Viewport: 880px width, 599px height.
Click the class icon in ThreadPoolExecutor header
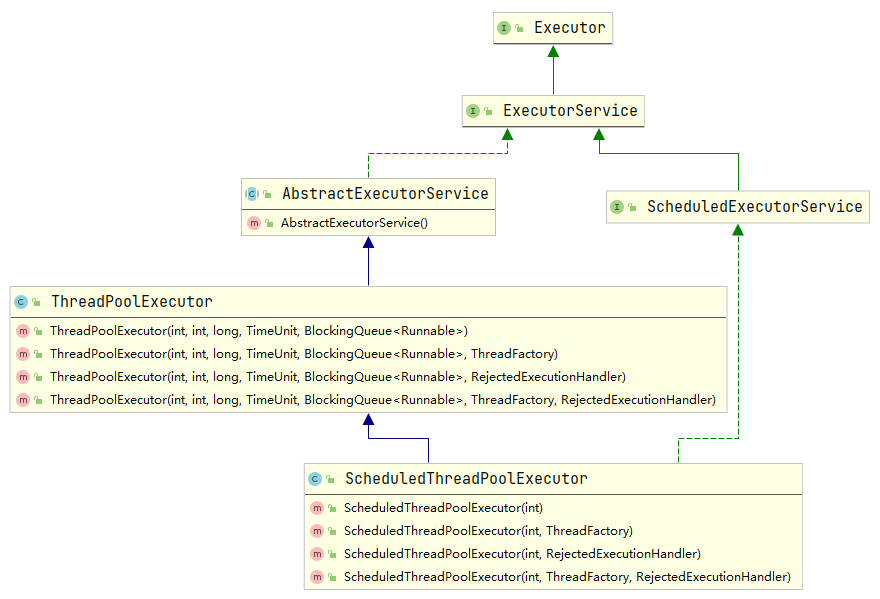pyautogui.click(x=21, y=302)
